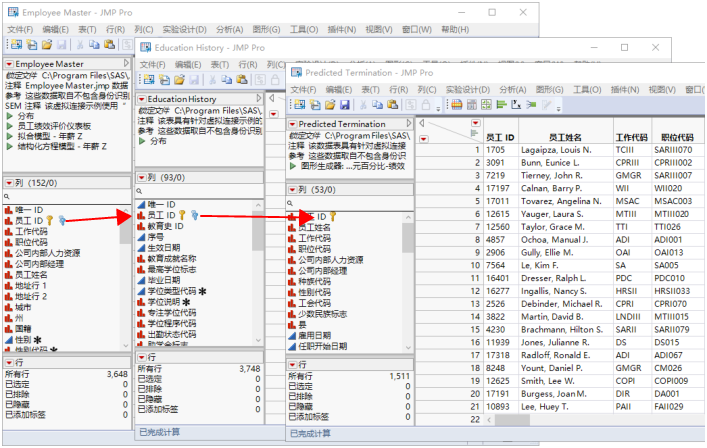Click 员工 ID column header in data grid
707x448 pixels.
[500, 137]
